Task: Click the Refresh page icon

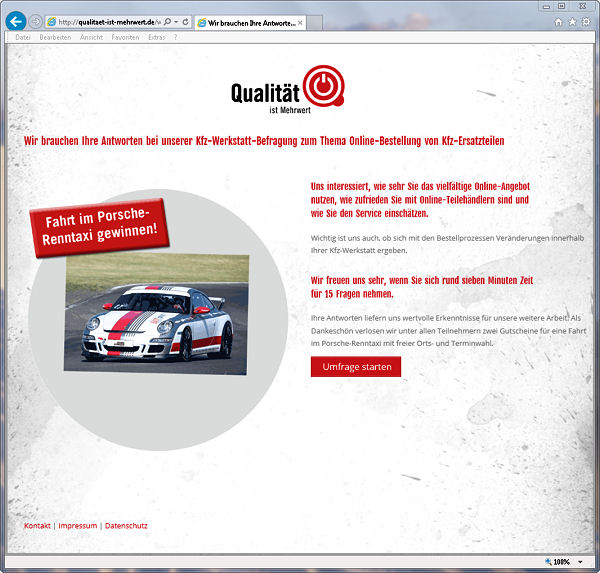Action: 185,21
